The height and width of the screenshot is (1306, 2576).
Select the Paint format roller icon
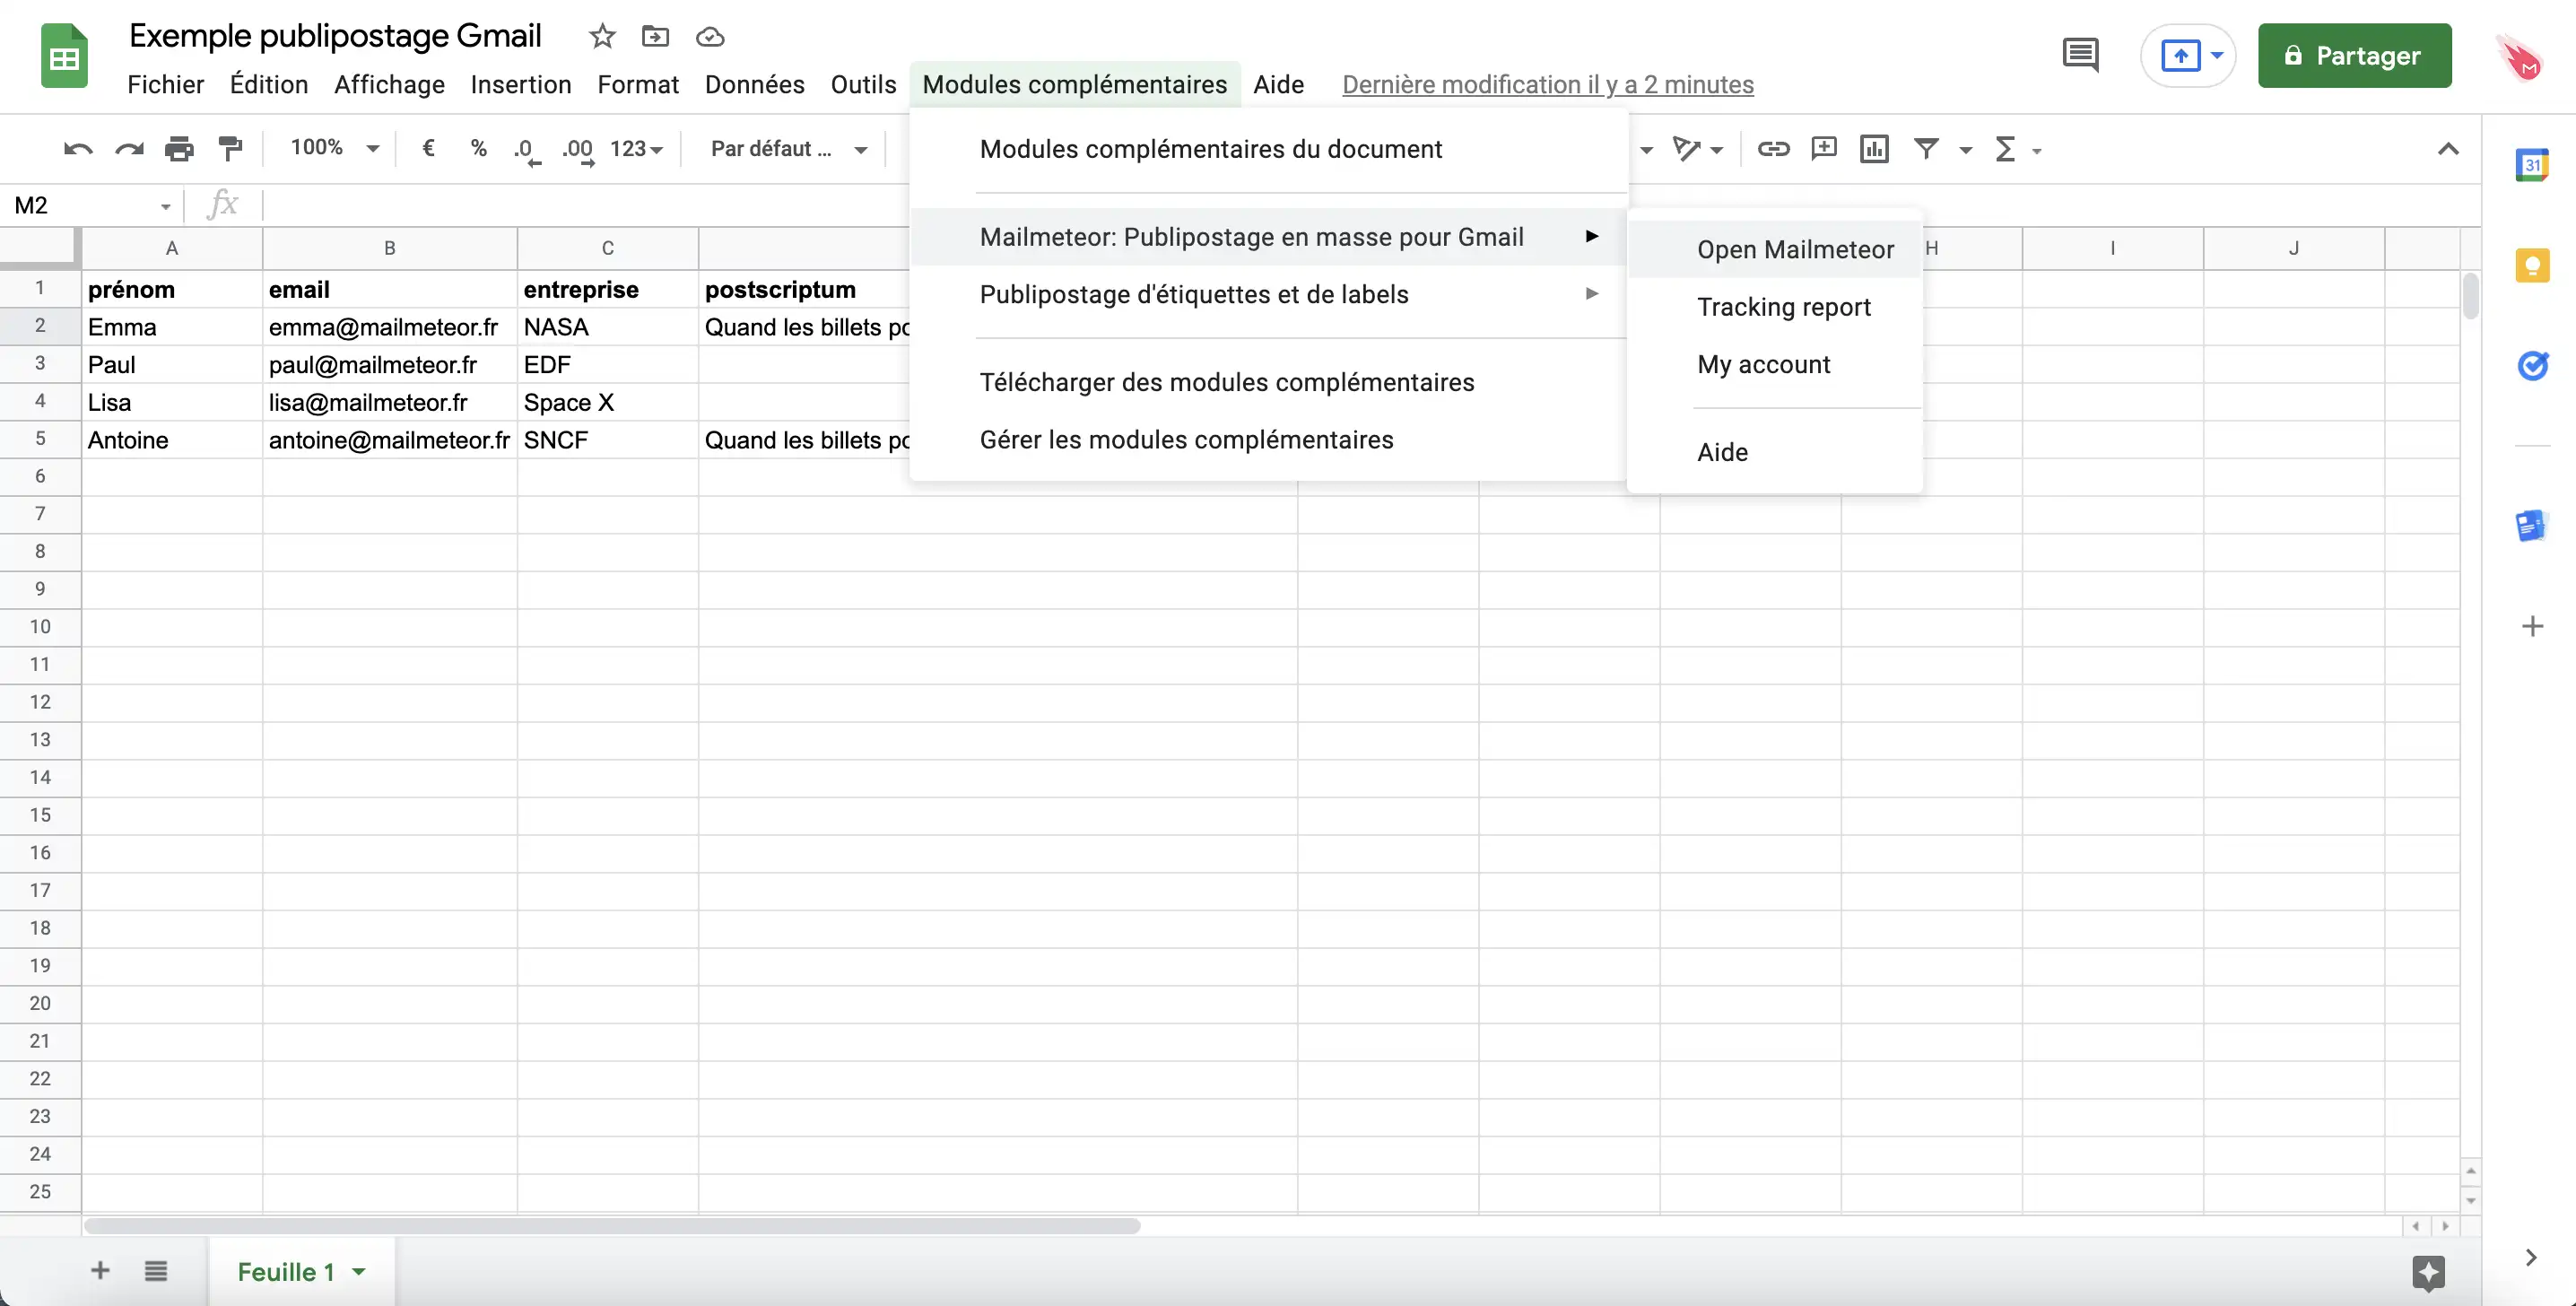pyautogui.click(x=230, y=149)
